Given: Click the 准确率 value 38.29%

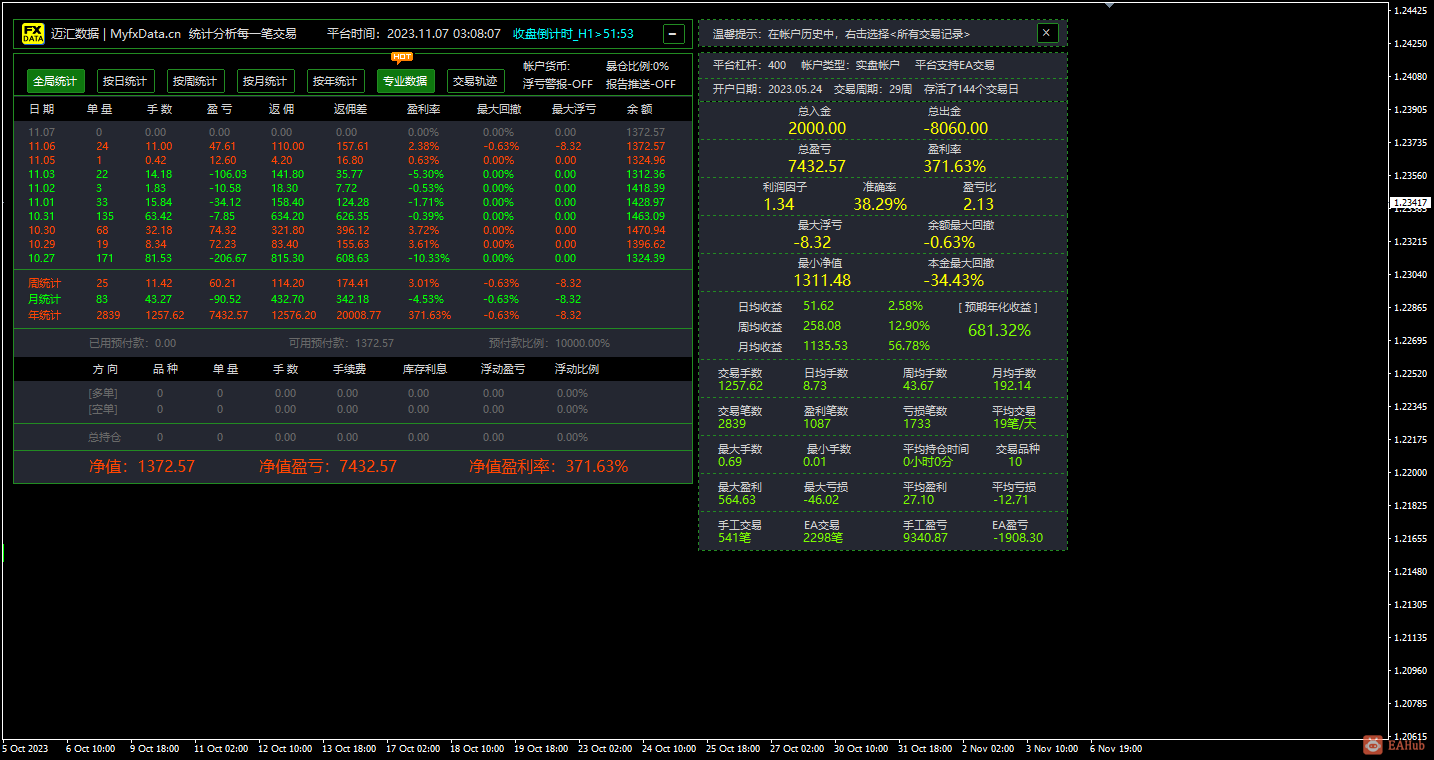Looking at the screenshot, I should coord(880,204).
